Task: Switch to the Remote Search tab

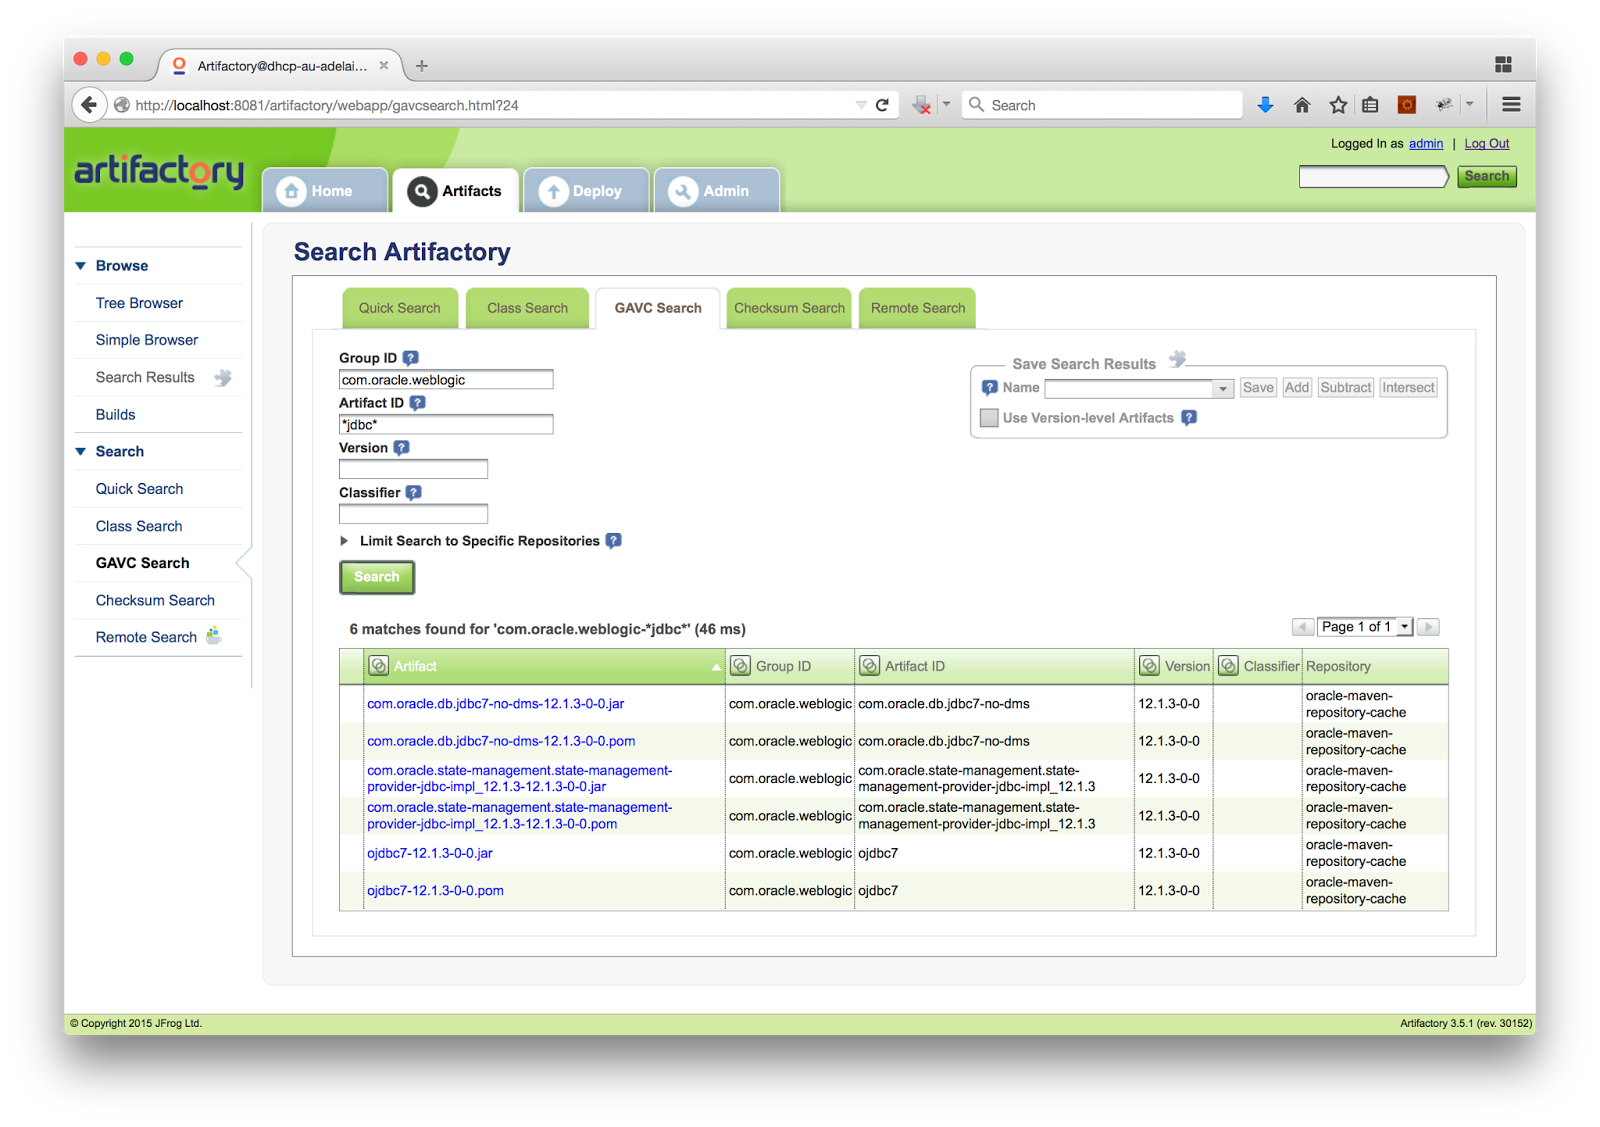Action: click(x=918, y=308)
